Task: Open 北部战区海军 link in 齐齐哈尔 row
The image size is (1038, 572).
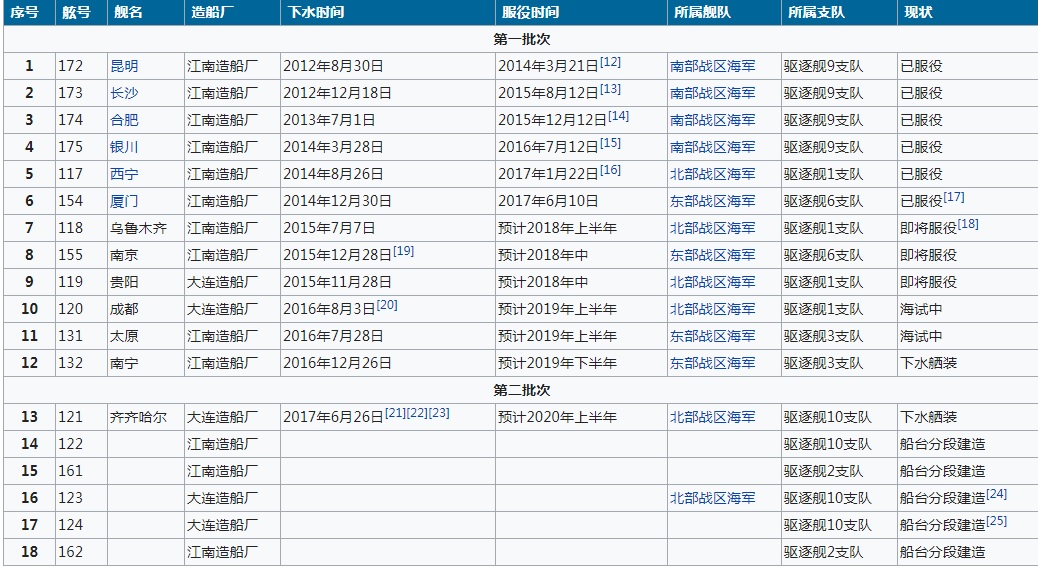Action: [x=712, y=417]
